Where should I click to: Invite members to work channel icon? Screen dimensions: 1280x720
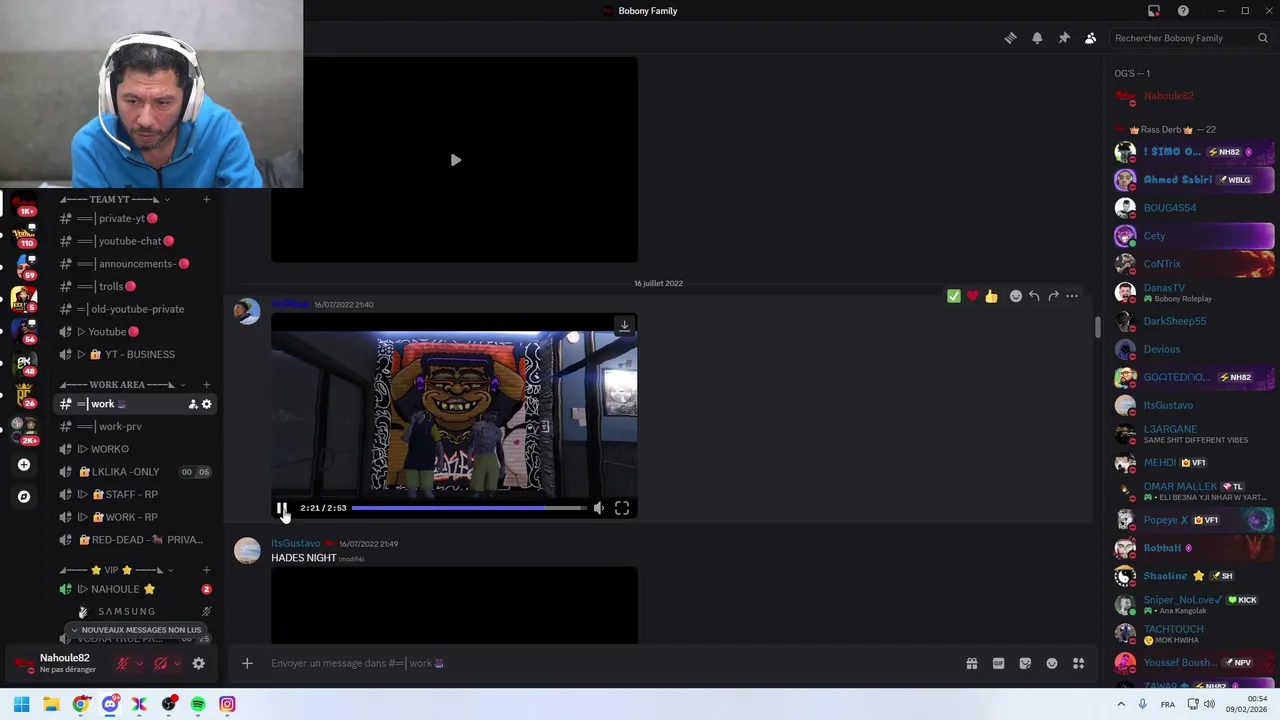click(x=192, y=404)
